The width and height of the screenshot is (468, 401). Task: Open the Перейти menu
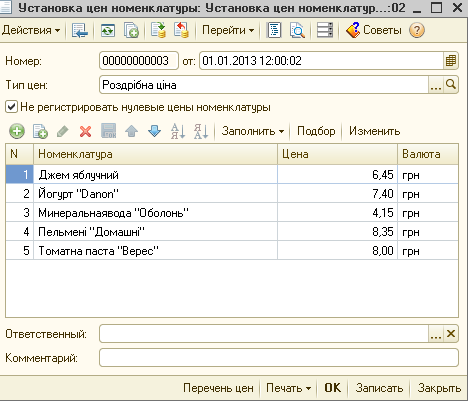(228, 30)
